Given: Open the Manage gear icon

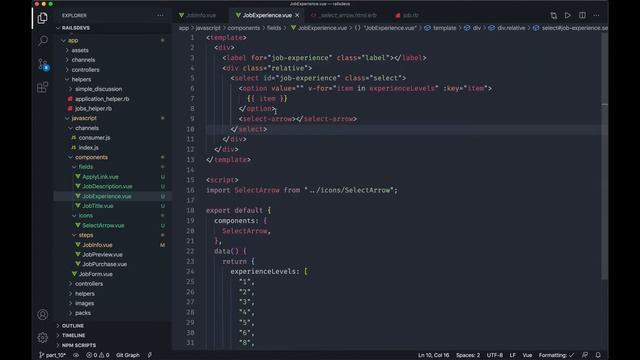Looking at the screenshot, I should click(x=42, y=337).
